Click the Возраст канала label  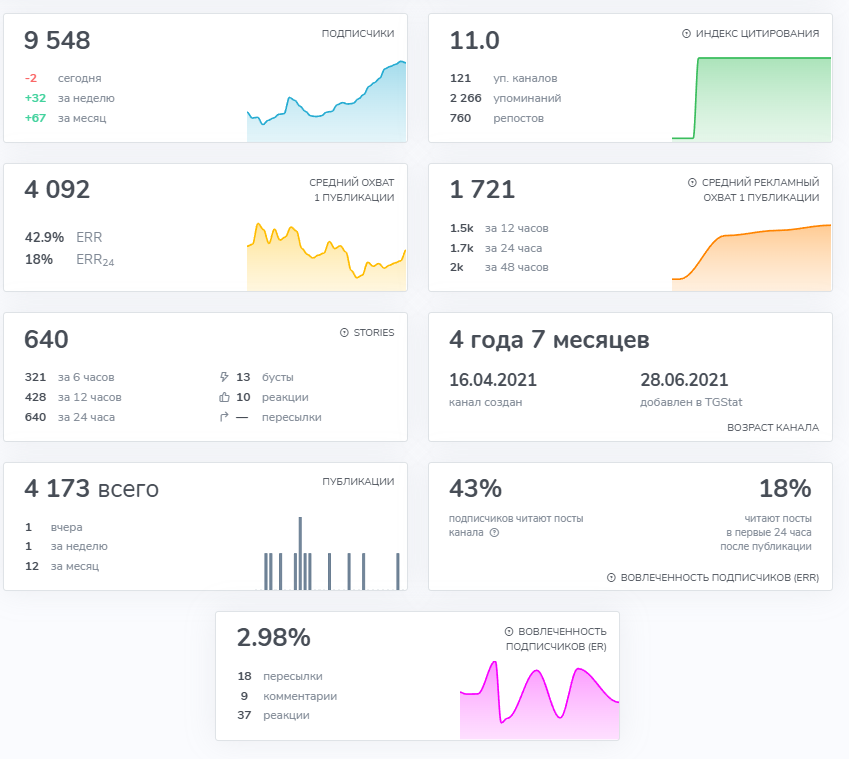(x=773, y=428)
